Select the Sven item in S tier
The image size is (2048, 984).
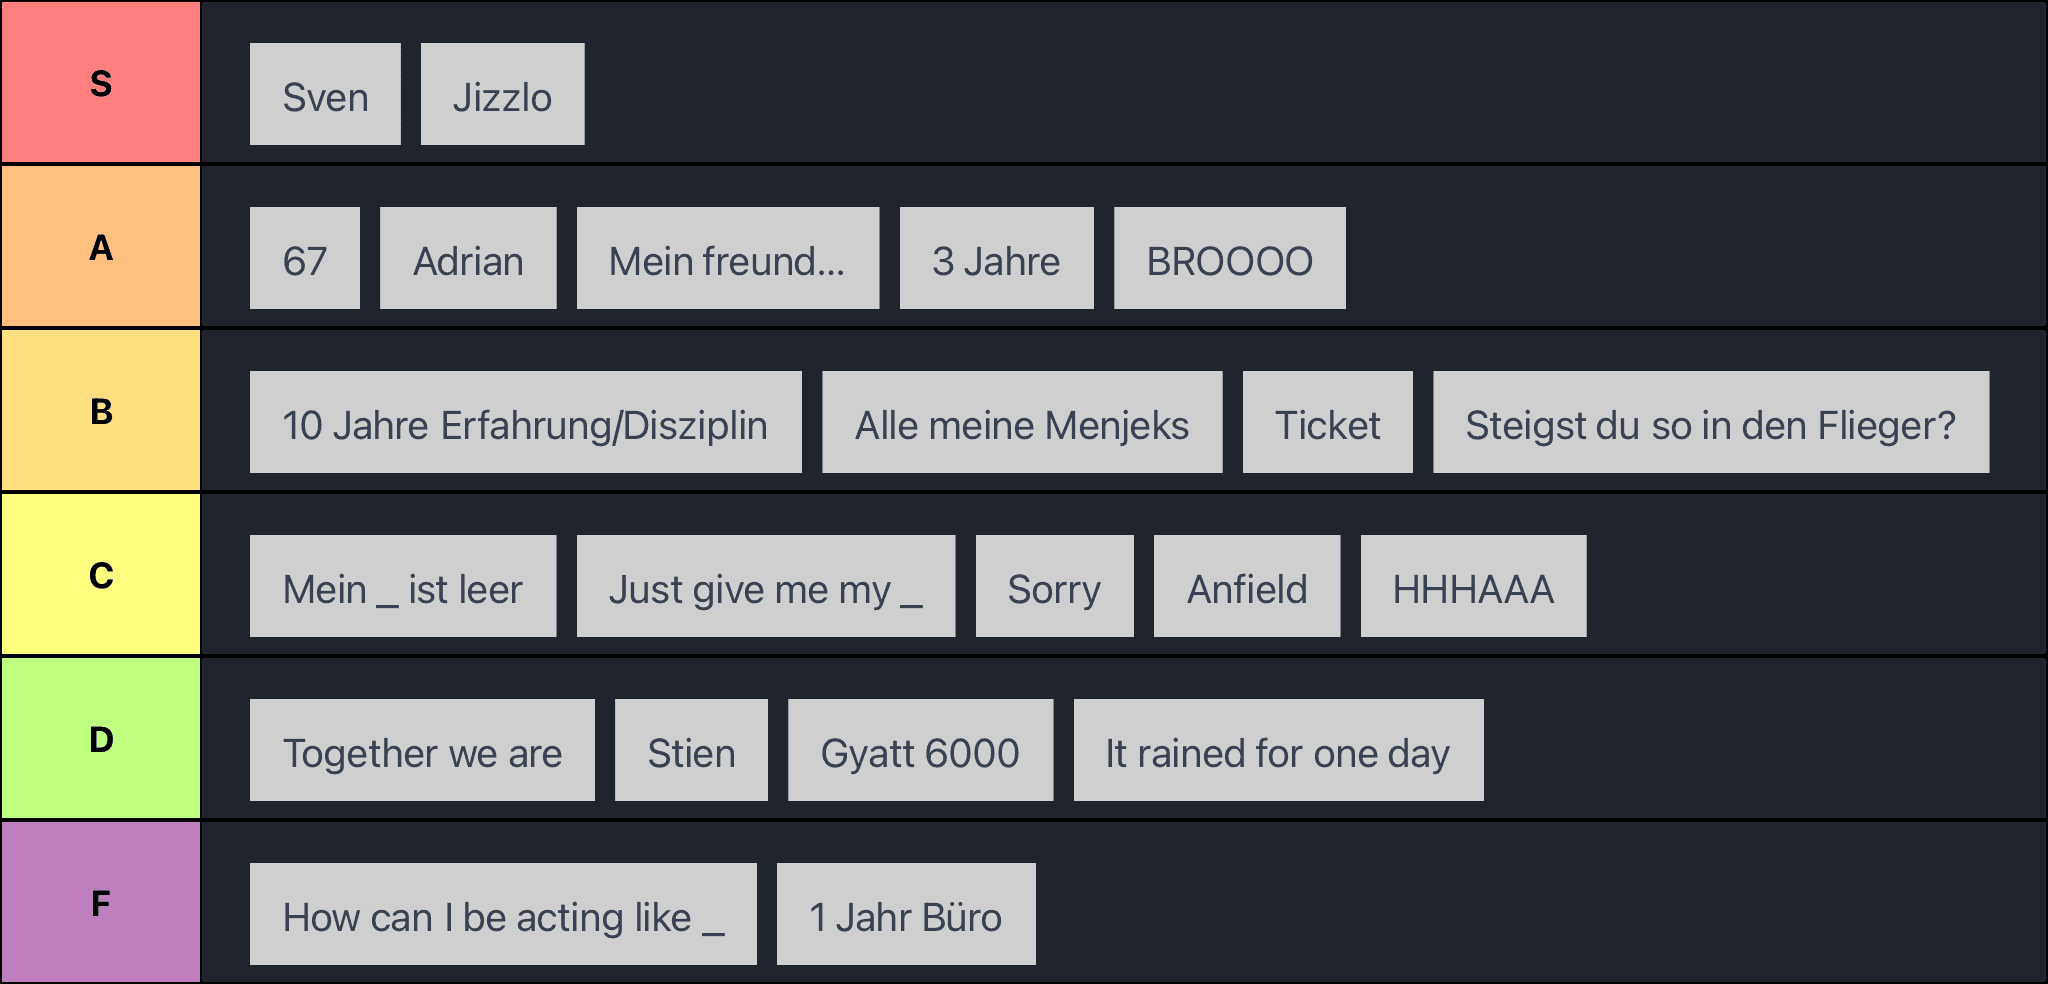(325, 94)
